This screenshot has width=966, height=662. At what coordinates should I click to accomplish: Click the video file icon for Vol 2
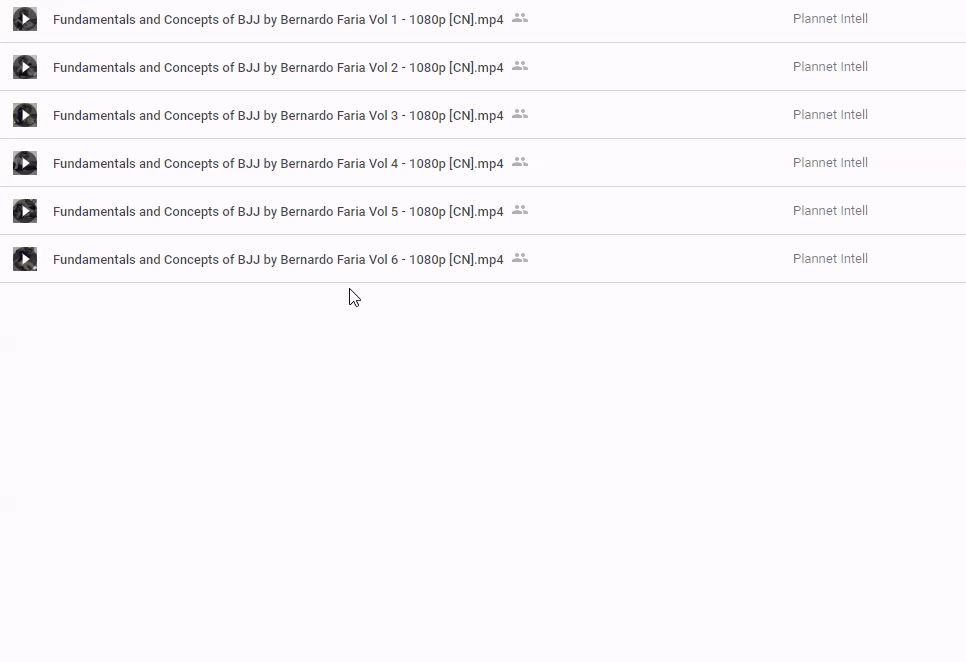[x=25, y=67]
